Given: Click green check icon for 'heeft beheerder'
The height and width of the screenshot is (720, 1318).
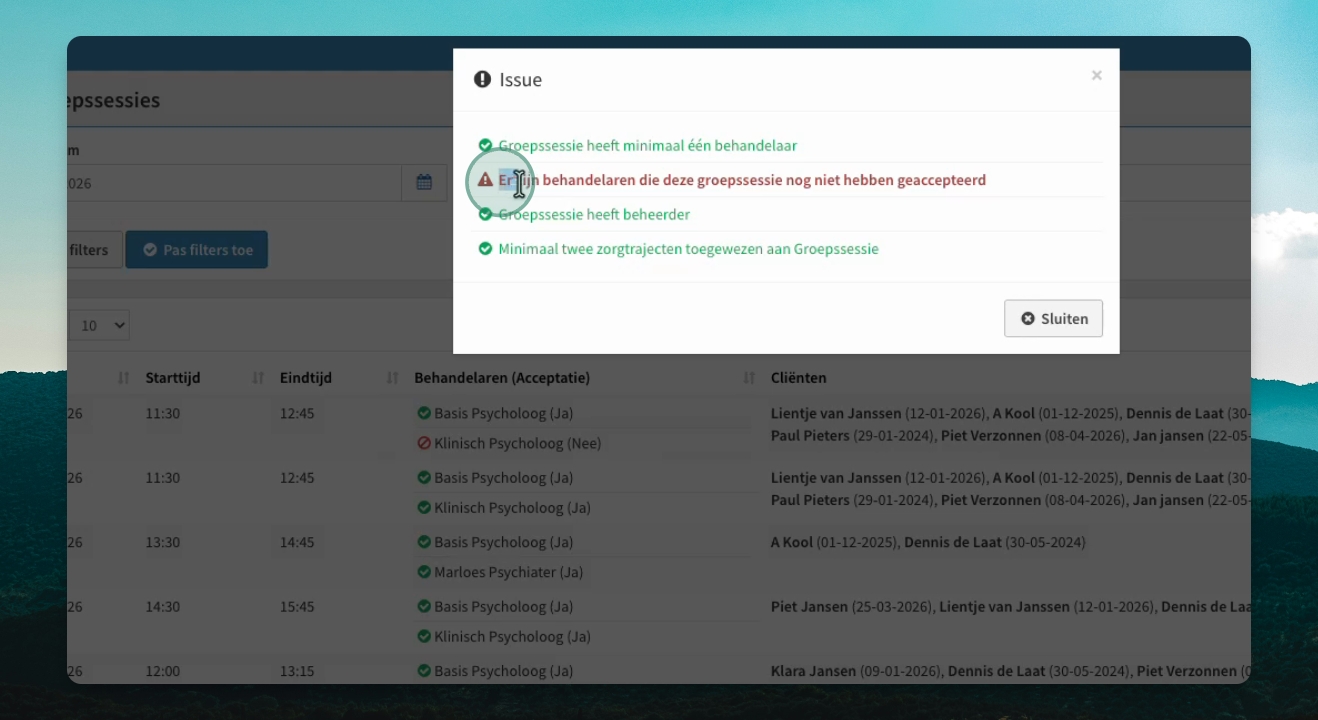Looking at the screenshot, I should tap(485, 214).
